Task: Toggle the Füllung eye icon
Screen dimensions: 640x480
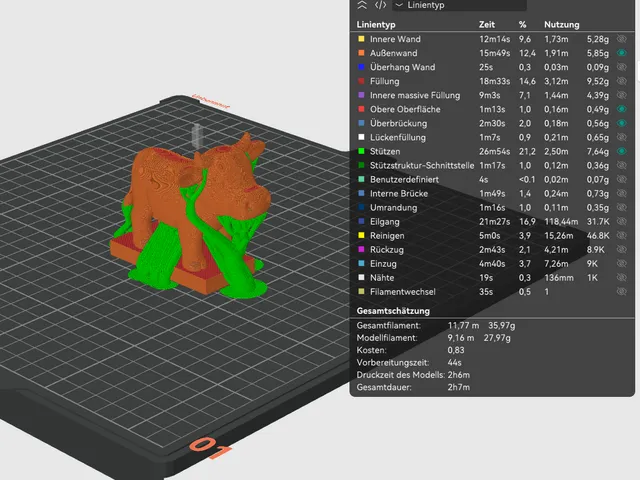Action: click(621, 81)
